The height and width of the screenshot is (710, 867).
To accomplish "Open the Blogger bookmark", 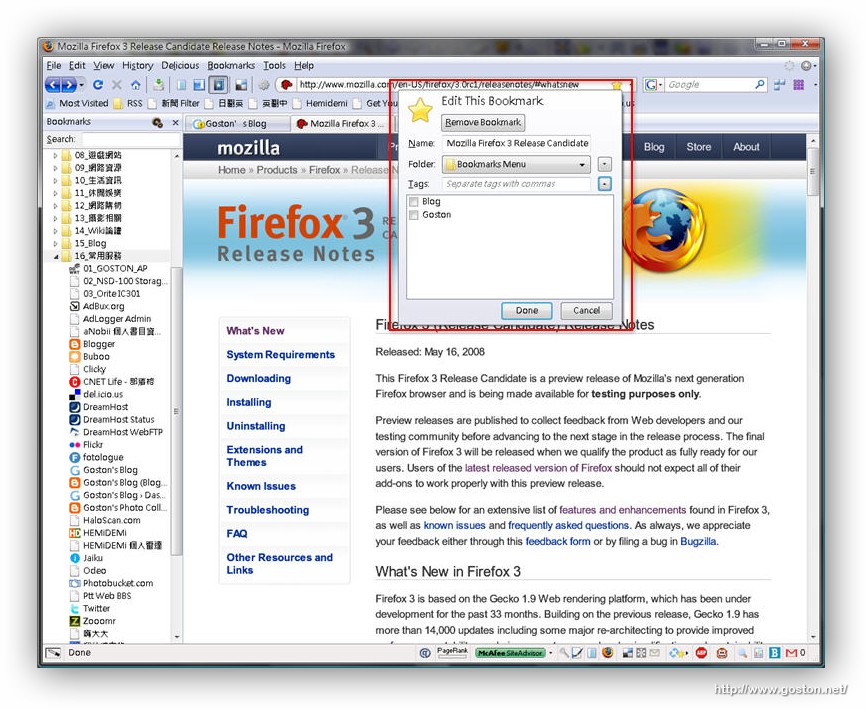I will click(x=93, y=344).
